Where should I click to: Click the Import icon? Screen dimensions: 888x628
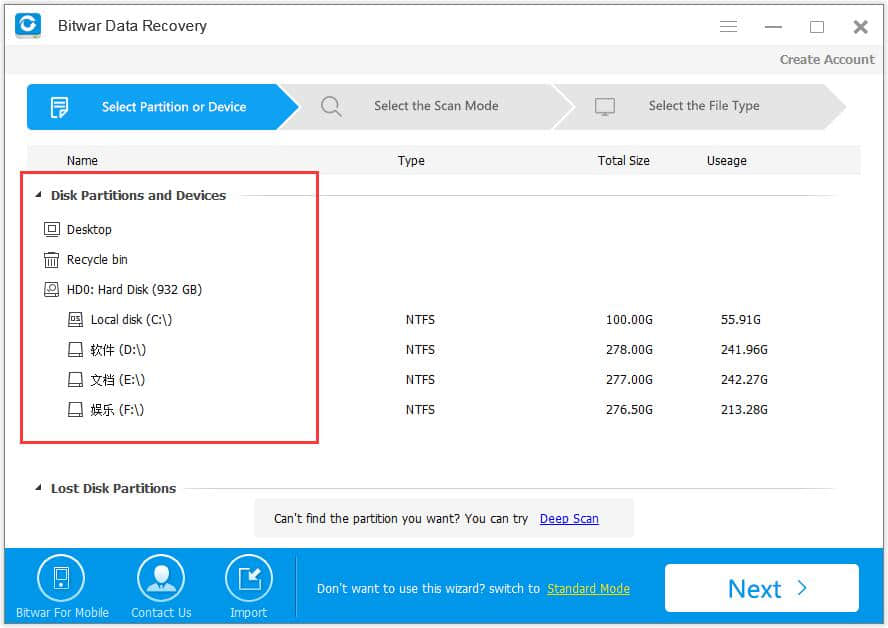click(249, 578)
